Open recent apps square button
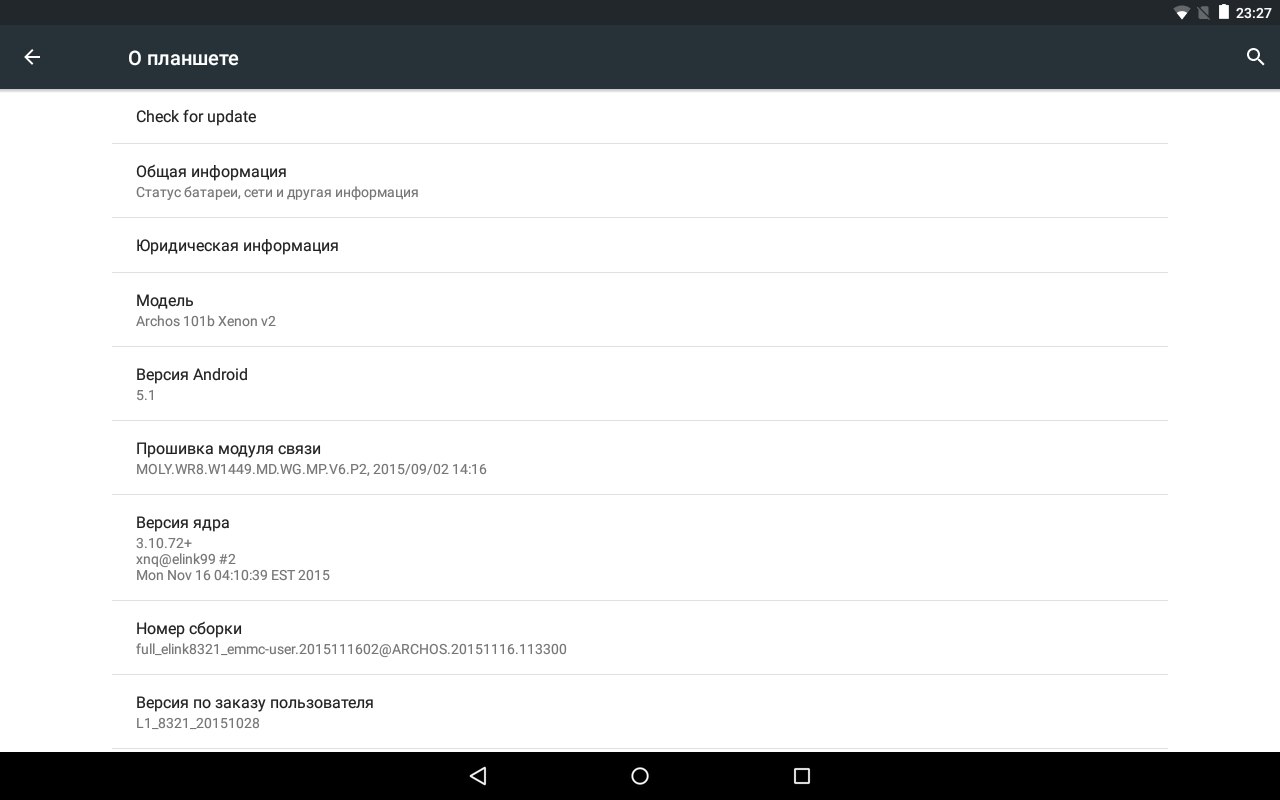This screenshot has width=1280, height=800. (x=801, y=776)
